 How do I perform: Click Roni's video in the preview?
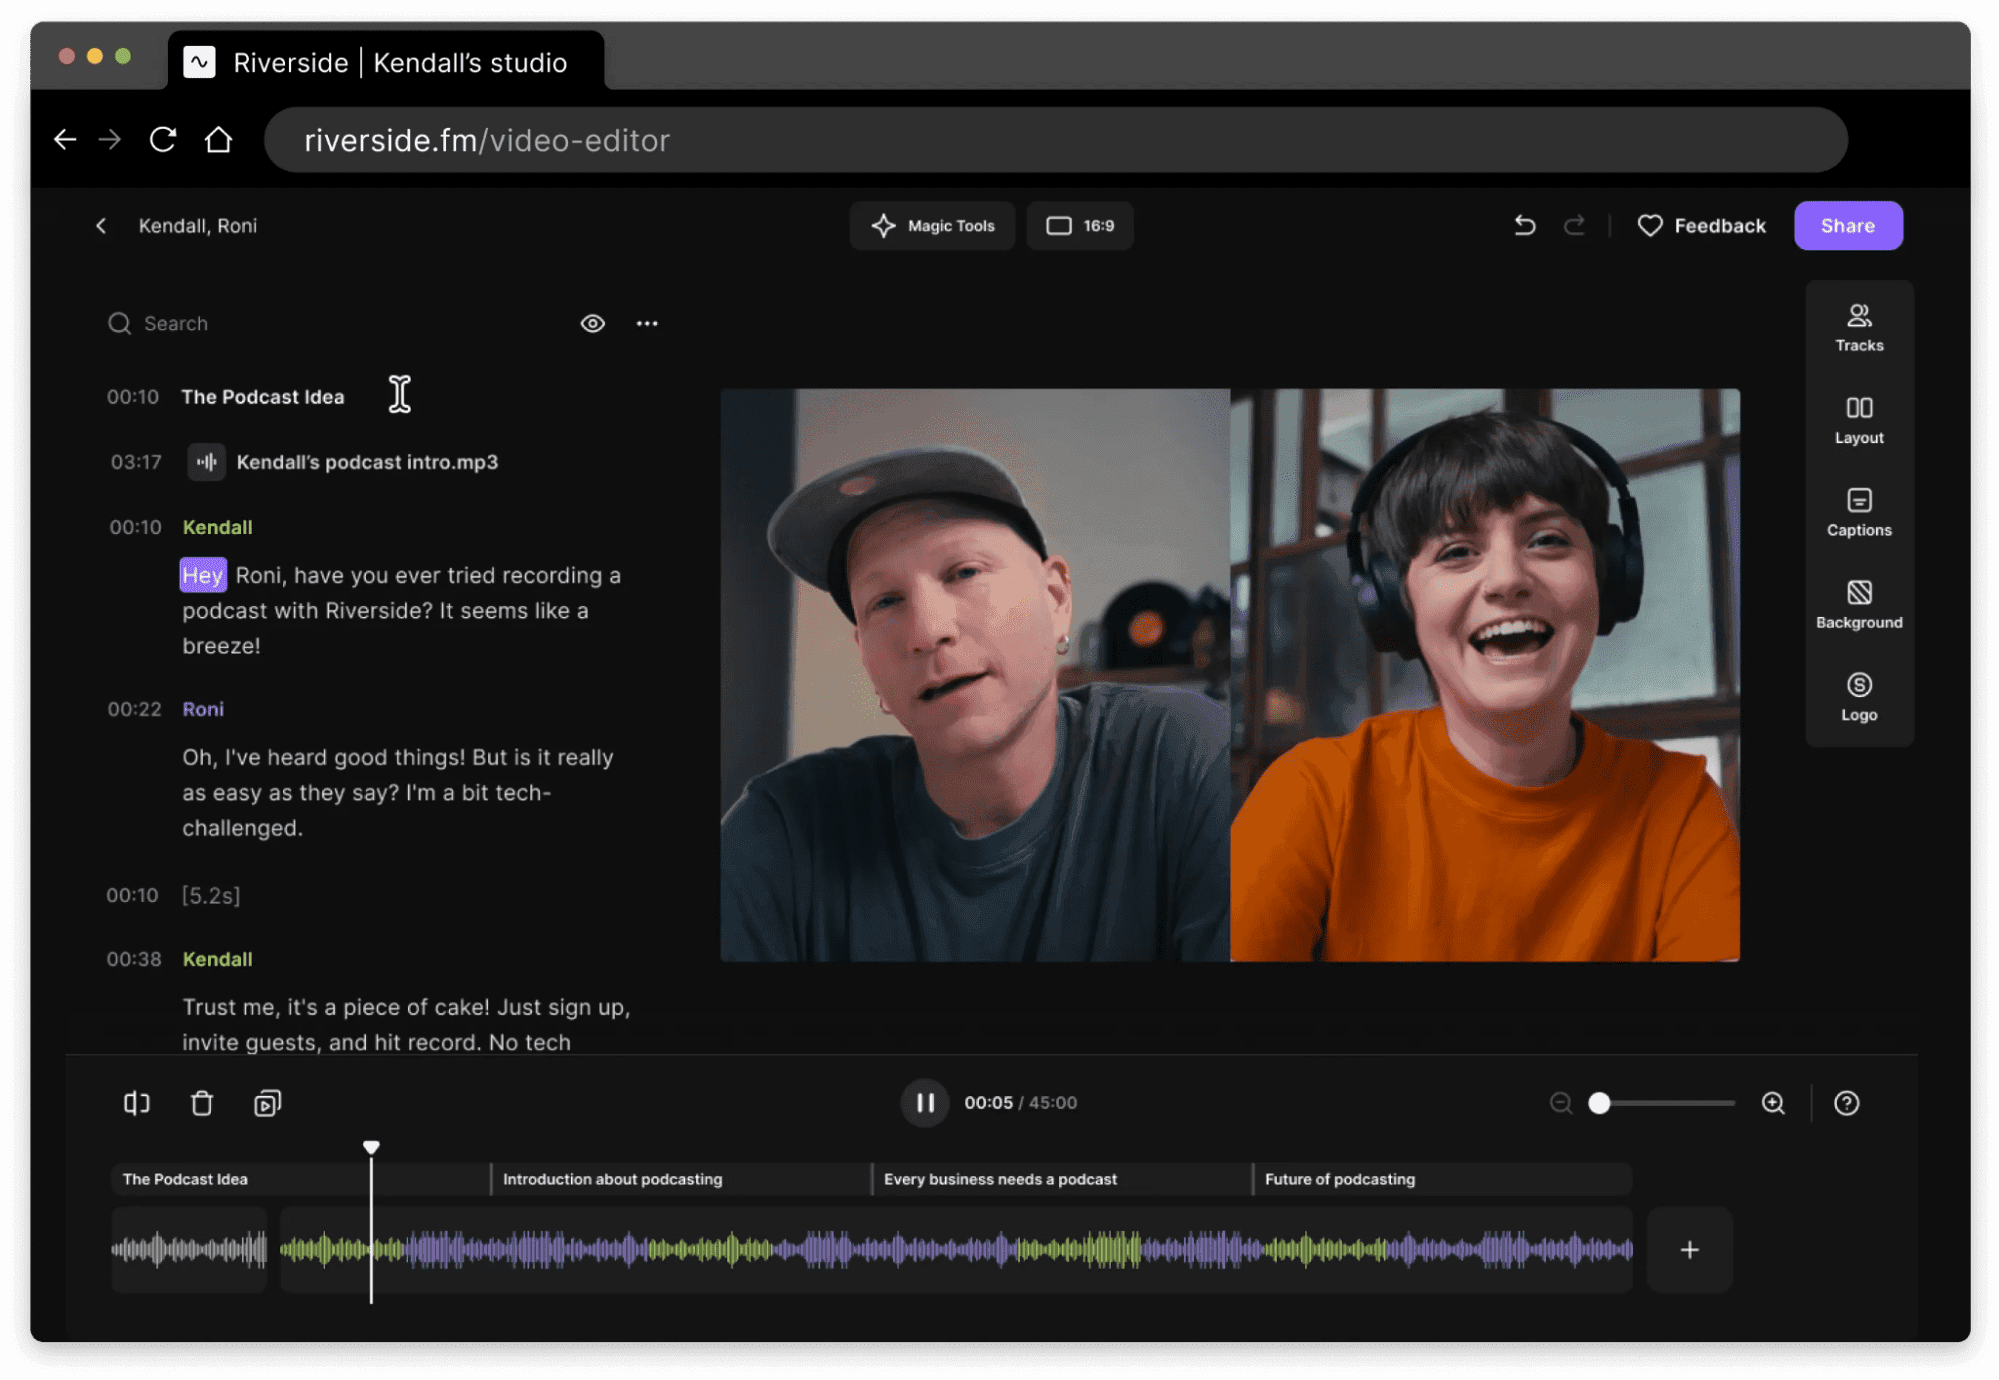(x=1485, y=675)
